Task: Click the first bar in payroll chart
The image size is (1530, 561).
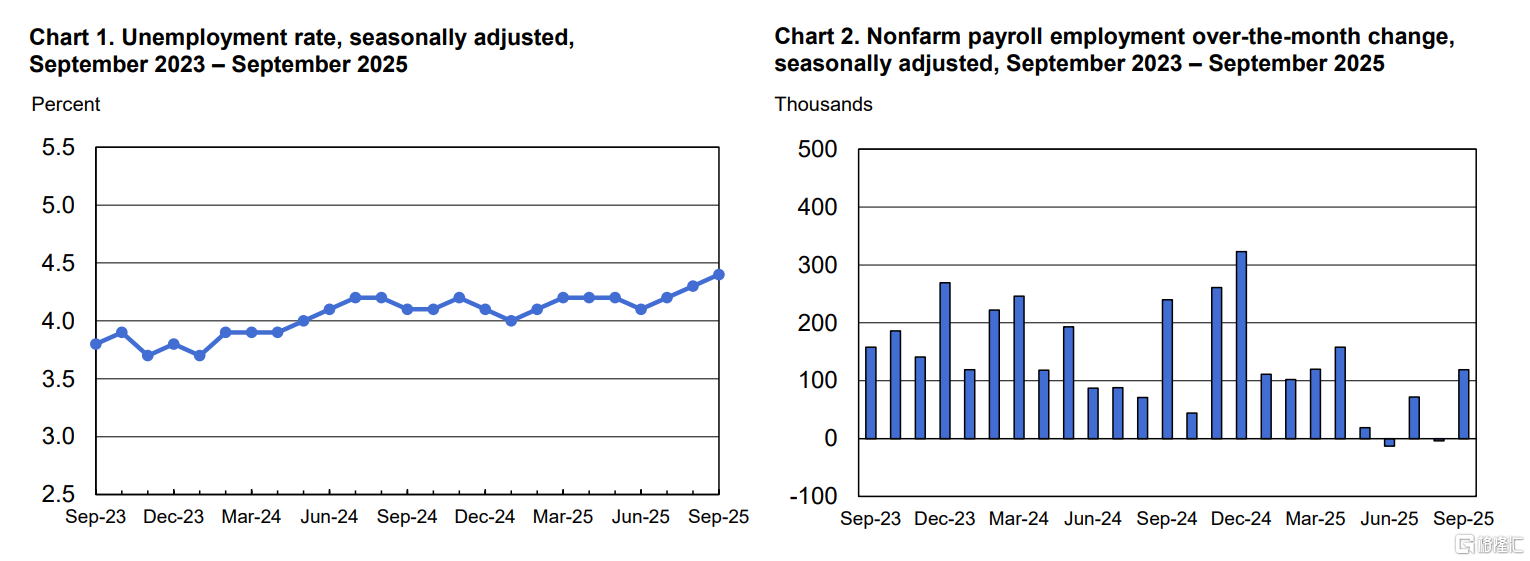Action: point(870,392)
